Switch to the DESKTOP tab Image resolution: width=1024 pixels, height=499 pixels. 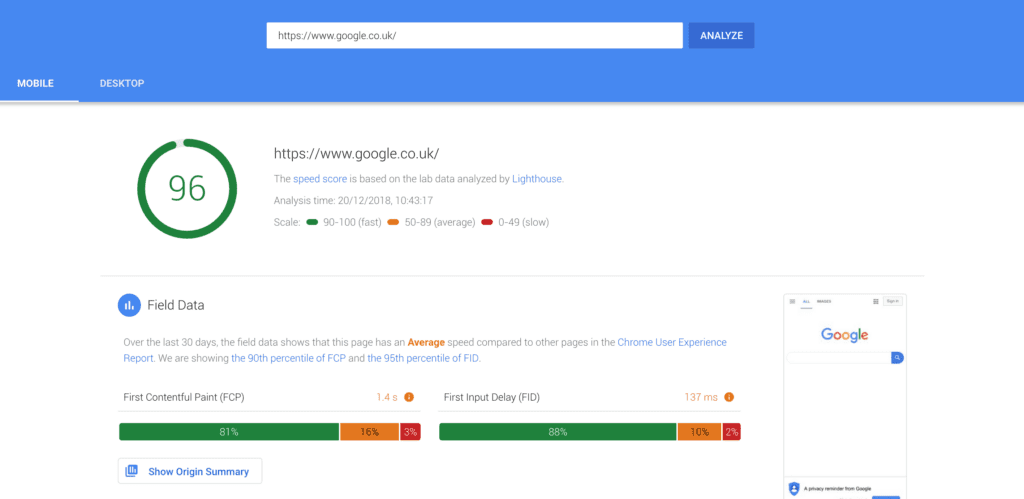[122, 83]
